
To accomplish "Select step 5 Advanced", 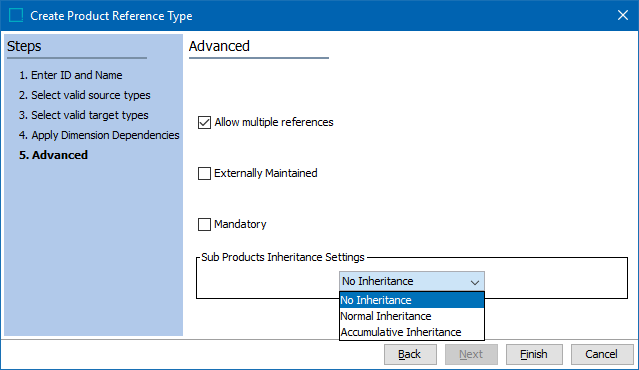I will (53, 155).
